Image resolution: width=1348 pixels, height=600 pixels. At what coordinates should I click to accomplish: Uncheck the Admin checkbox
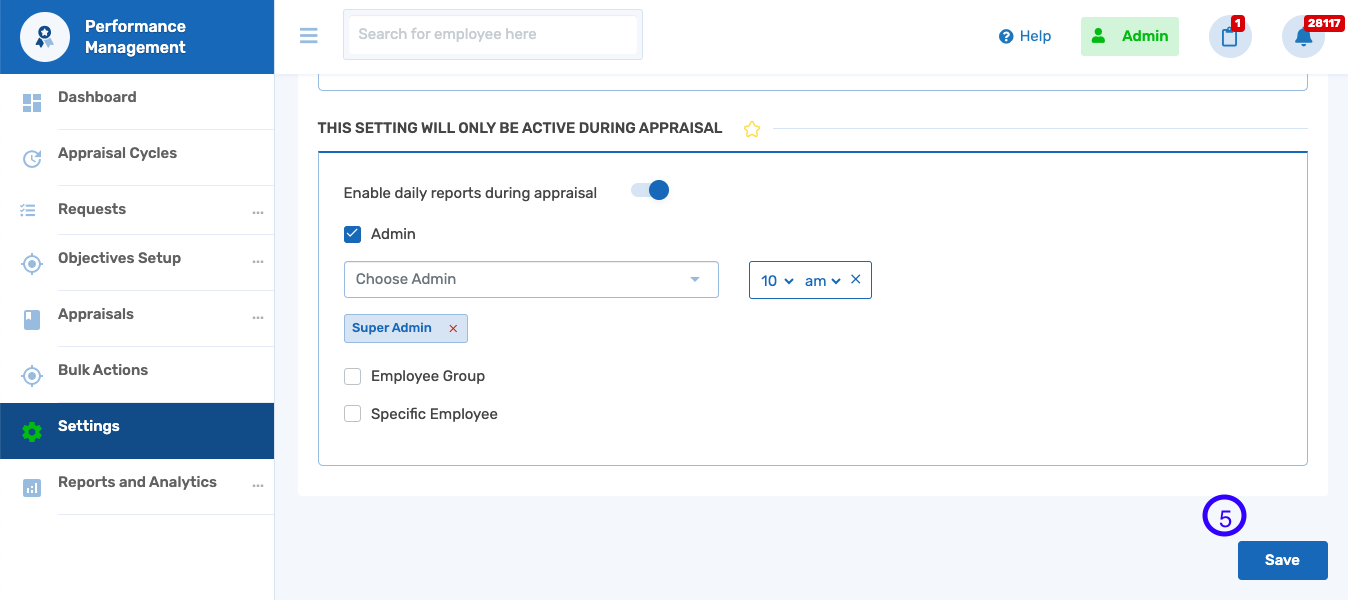[x=352, y=233]
